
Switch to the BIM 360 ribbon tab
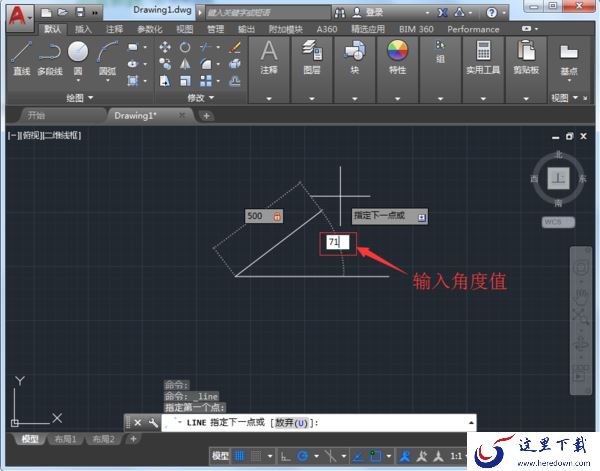click(416, 29)
